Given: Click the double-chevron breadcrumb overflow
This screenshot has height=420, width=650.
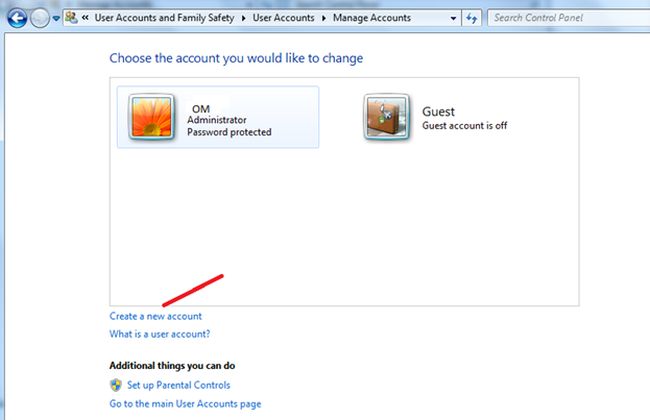Looking at the screenshot, I should click(87, 17).
